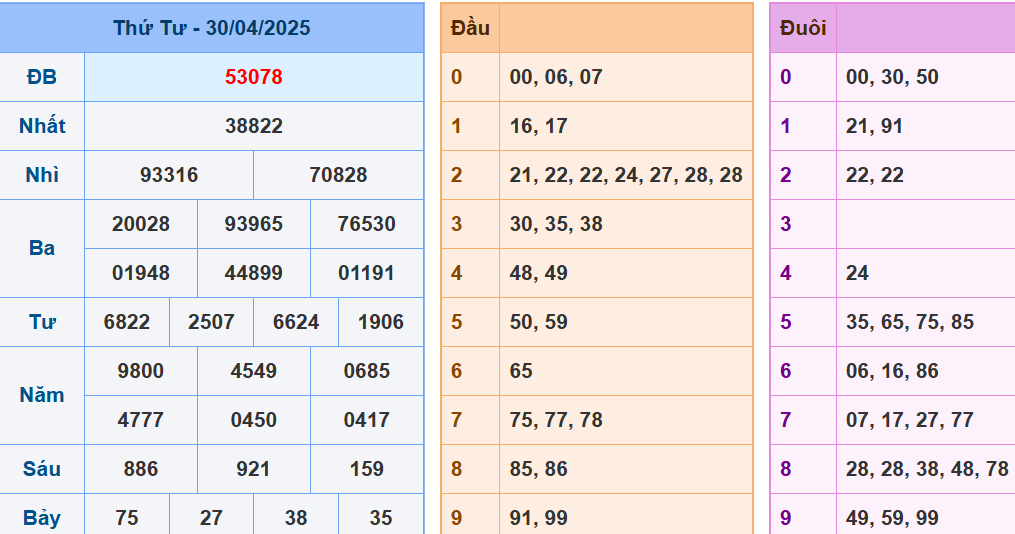Viewport: 1015px width, 534px height.
Task: Select Đuôi row values 21, 91
Action: (875, 126)
